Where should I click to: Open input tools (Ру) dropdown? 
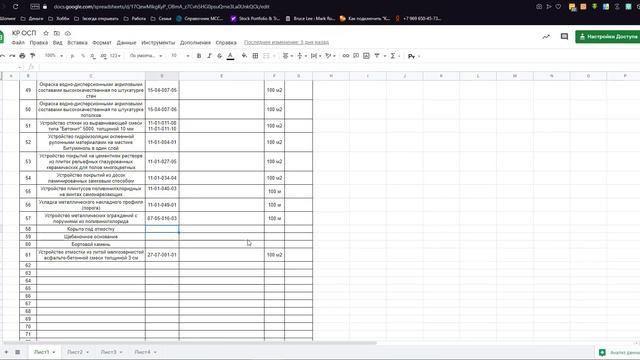tap(413, 56)
